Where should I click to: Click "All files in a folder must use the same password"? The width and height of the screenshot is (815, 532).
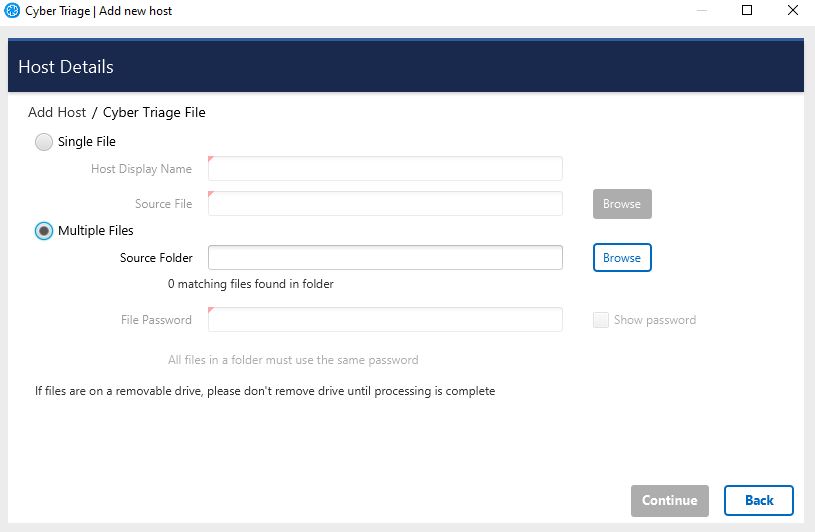tap(293, 360)
